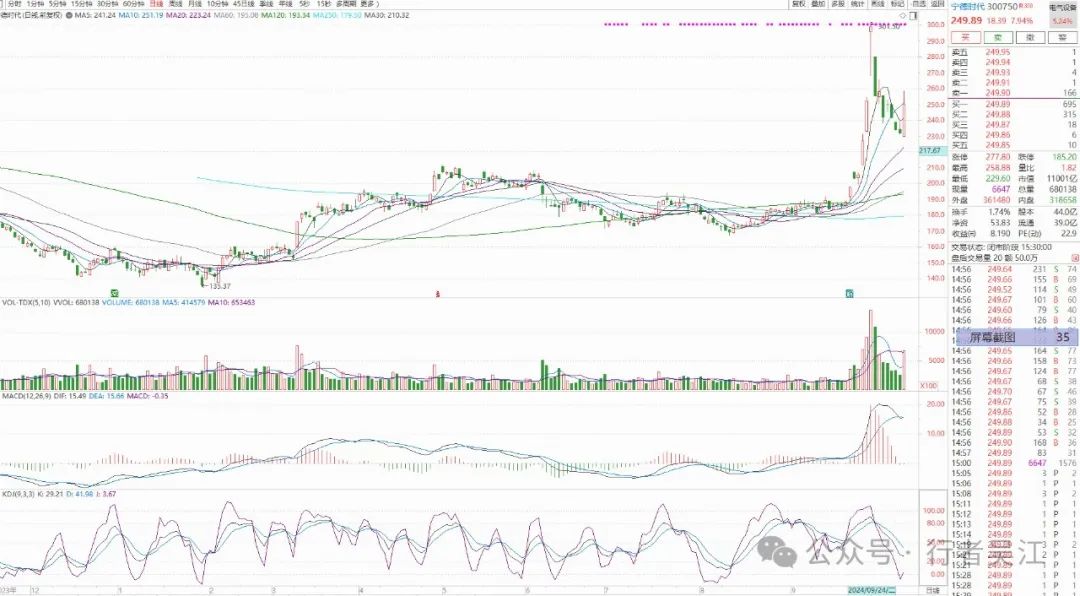The height and width of the screenshot is (596, 1080).
Task: Click the 卖 (sell) button
Action: [x=995, y=37]
